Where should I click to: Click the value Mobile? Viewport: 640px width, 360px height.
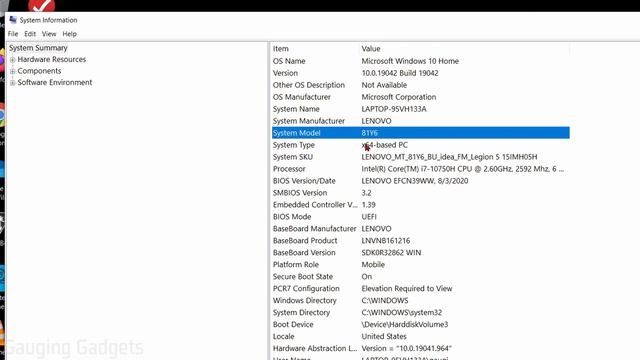[373, 264]
